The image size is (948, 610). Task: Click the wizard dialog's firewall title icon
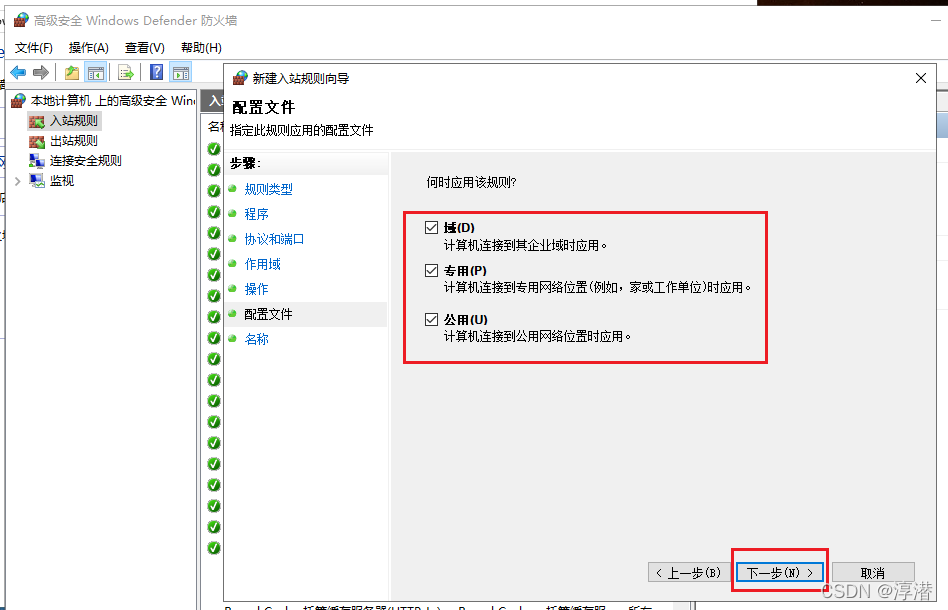[240, 78]
